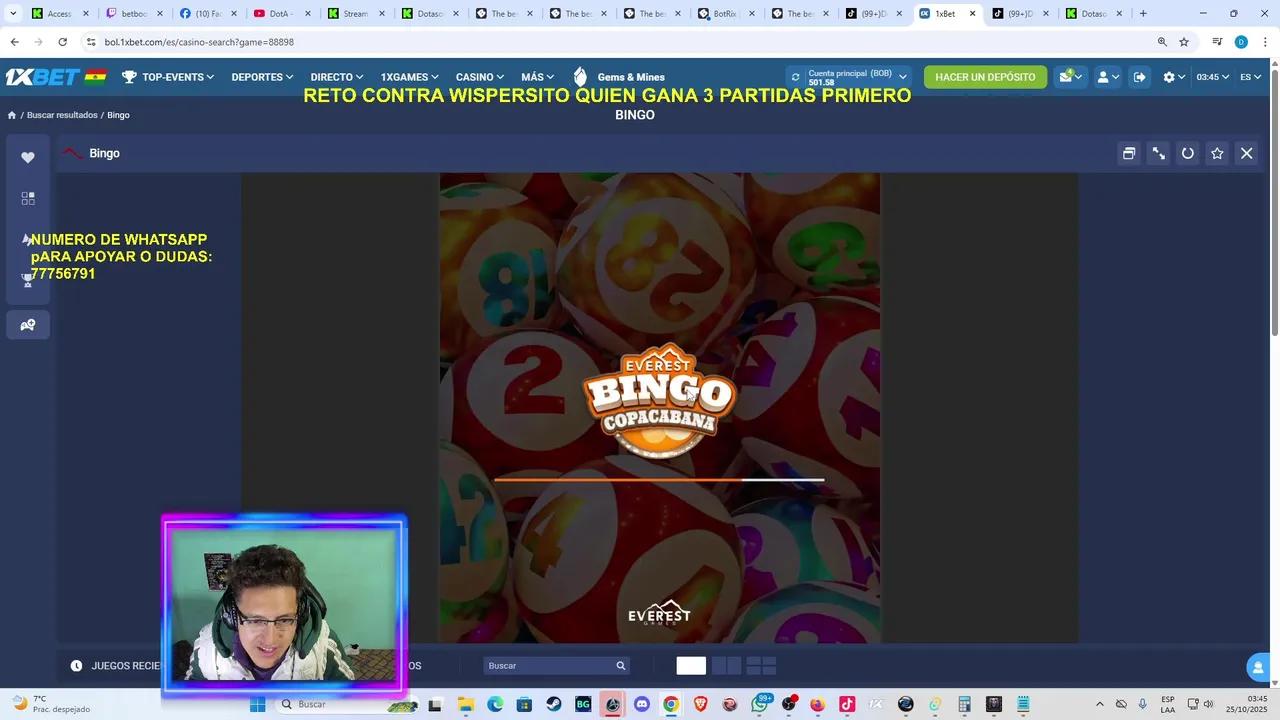Click HACER UN DEPÓSITO button

coord(985,77)
